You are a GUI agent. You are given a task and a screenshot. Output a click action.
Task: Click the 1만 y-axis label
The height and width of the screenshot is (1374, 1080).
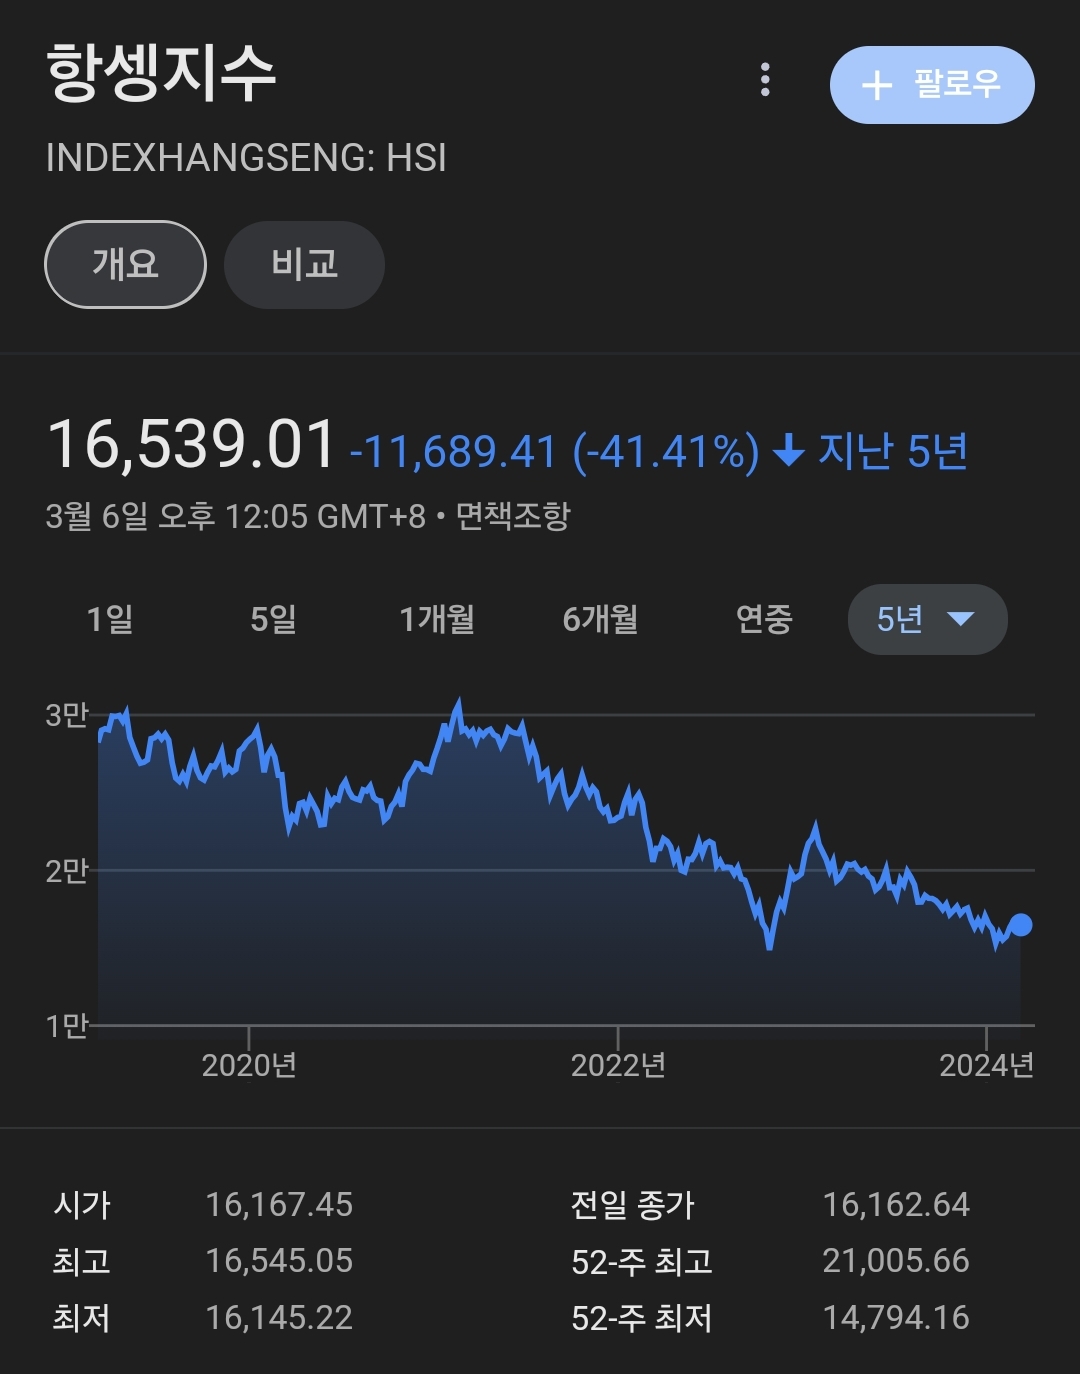(67, 1026)
